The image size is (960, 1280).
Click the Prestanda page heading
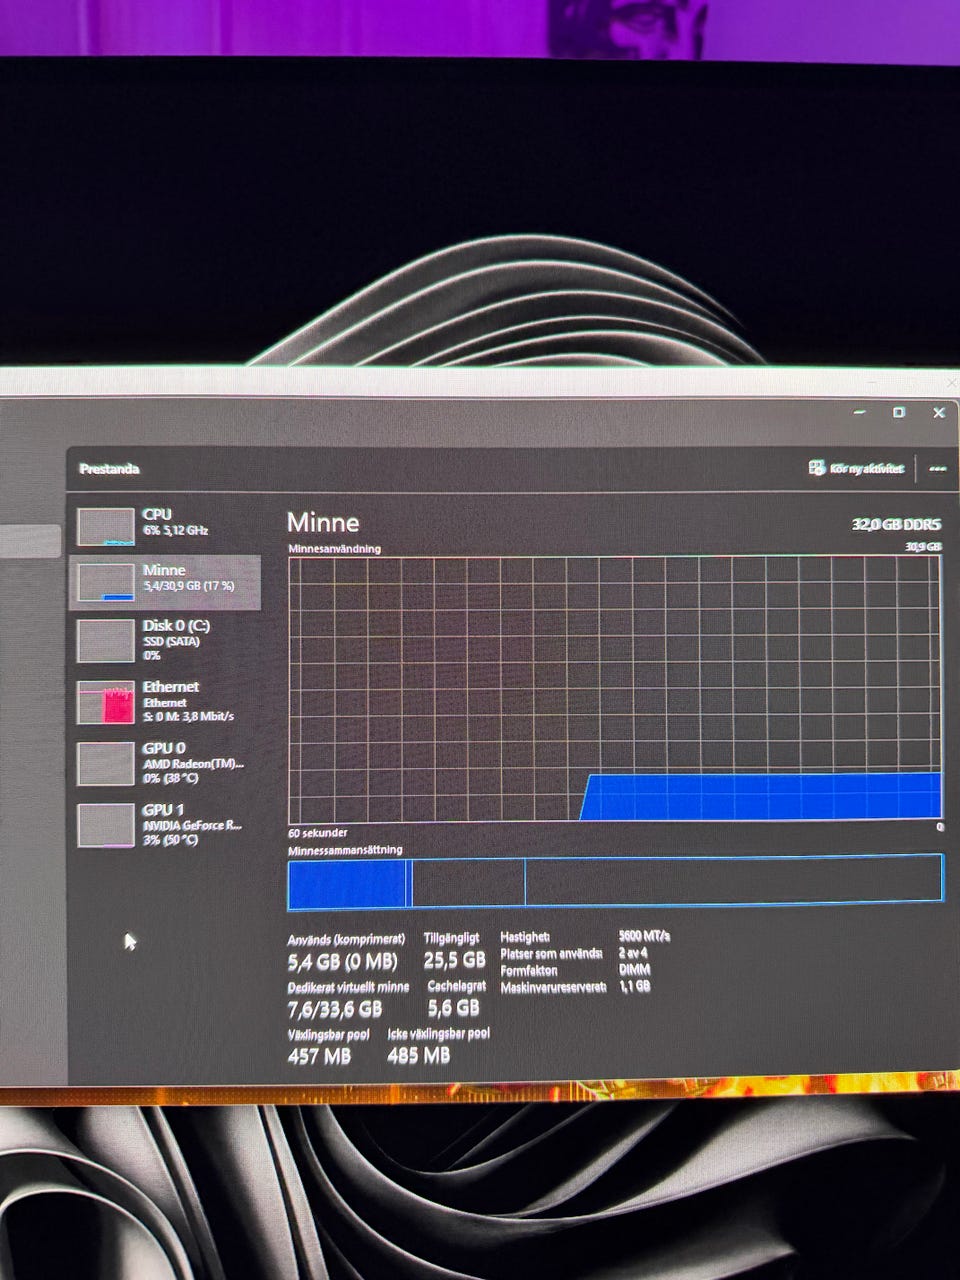click(x=110, y=469)
